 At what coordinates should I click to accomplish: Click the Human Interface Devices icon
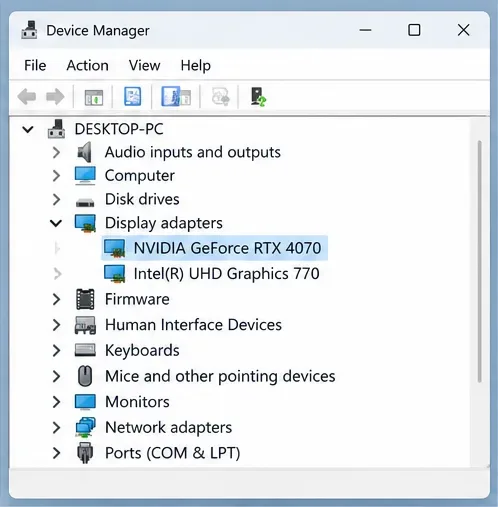point(85,325)
